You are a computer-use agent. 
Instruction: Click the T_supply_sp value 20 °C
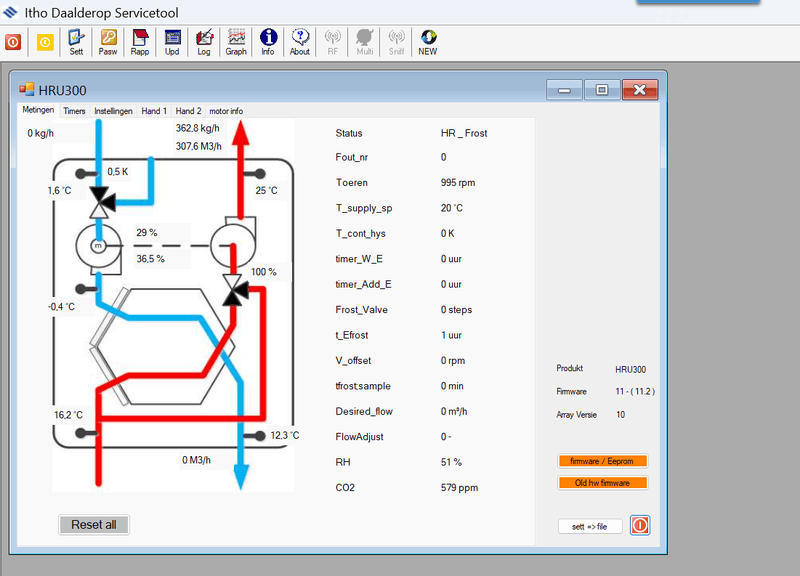tap(452, 208)
